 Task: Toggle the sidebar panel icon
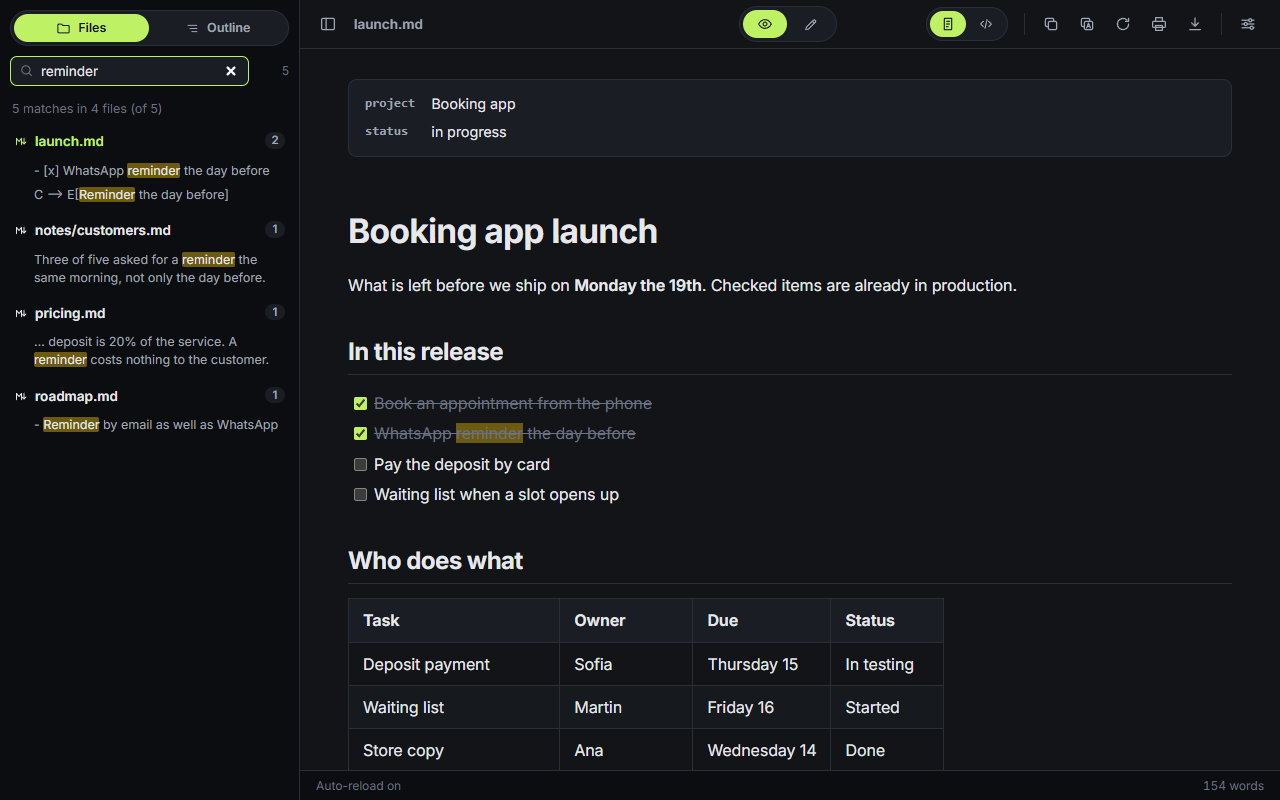click(x=328, y=24)
